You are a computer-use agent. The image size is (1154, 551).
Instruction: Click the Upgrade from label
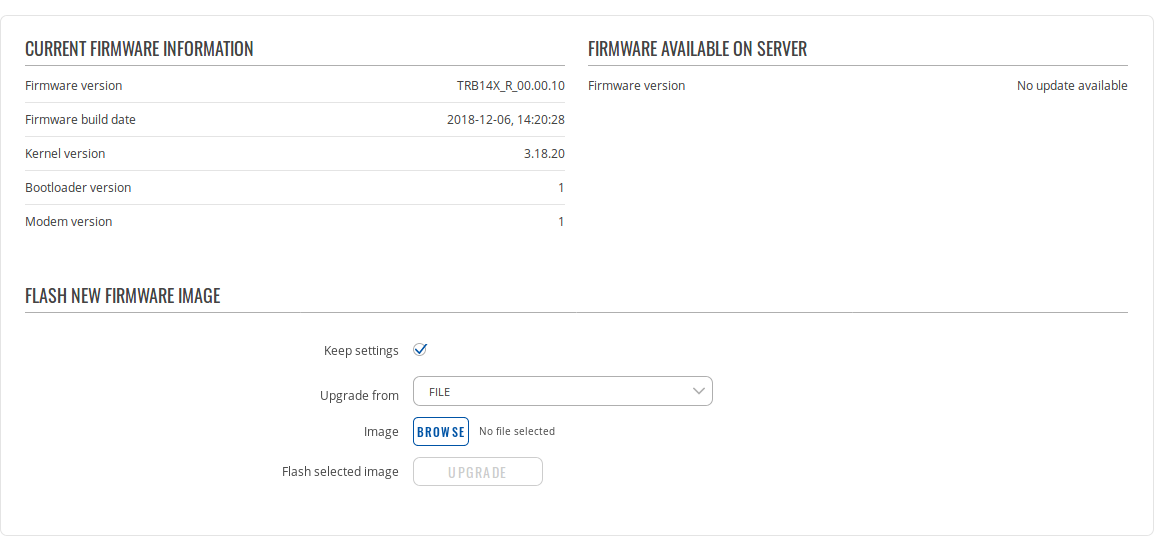tap(359, 396)
